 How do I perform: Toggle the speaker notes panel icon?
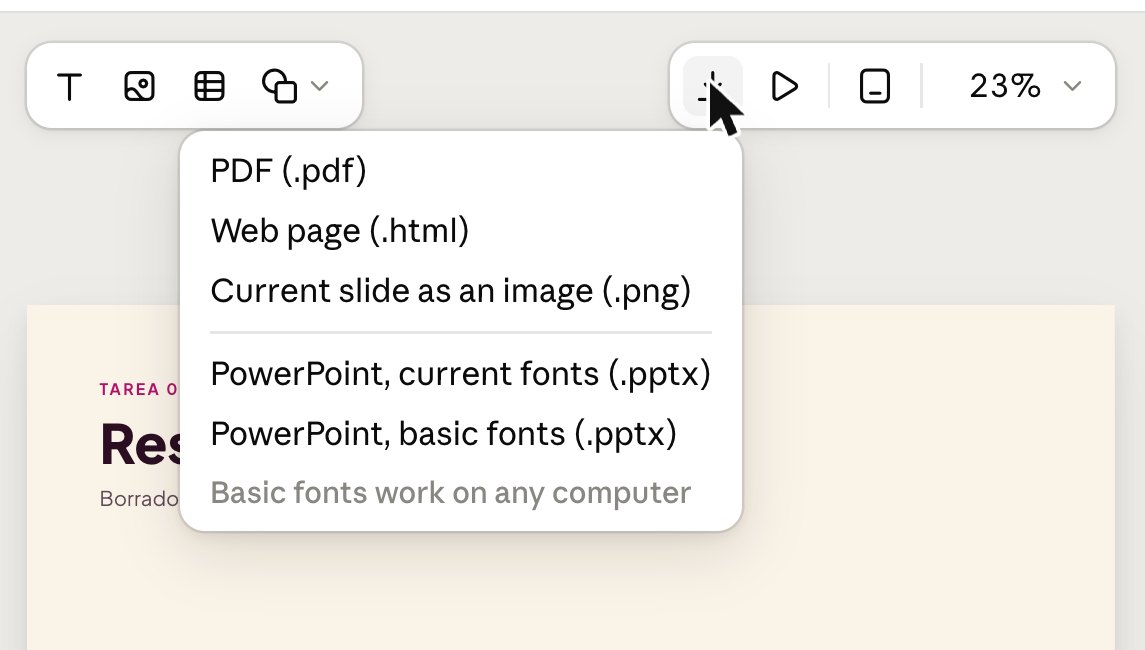coord(875,86)
